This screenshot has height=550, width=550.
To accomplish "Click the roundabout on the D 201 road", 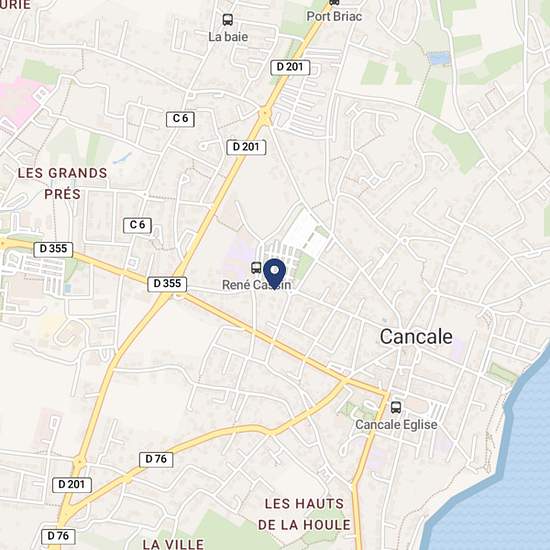I will pyautogui.click(x=265, y=113).
